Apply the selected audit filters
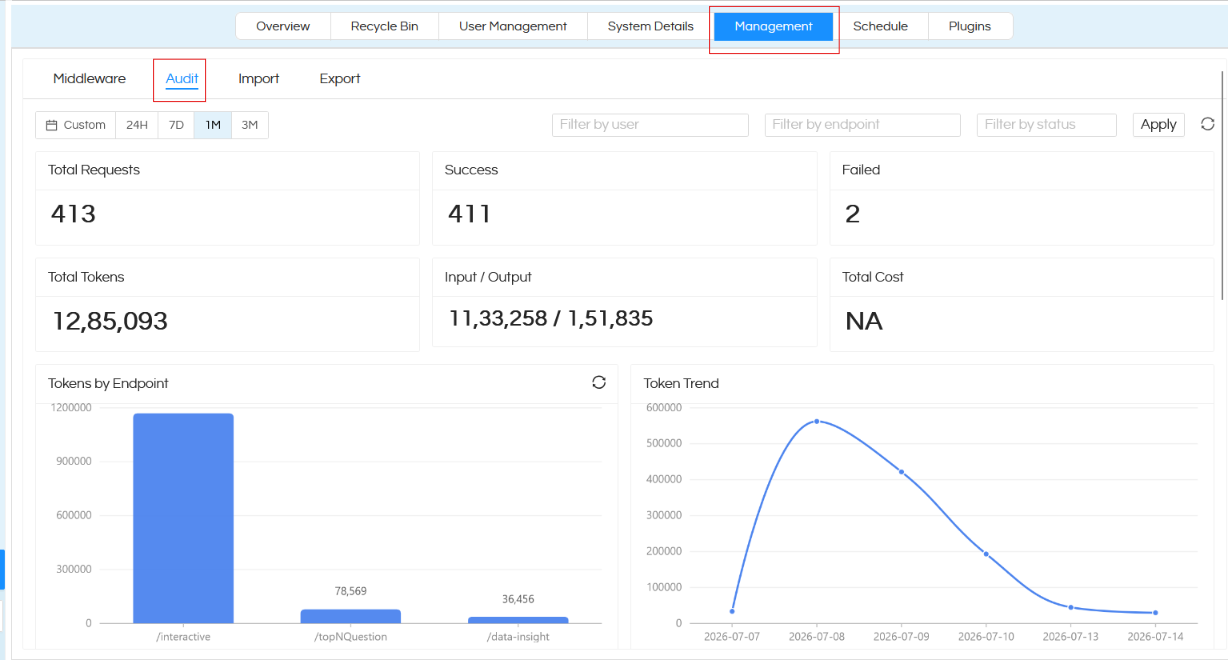 click(1159, 124)
